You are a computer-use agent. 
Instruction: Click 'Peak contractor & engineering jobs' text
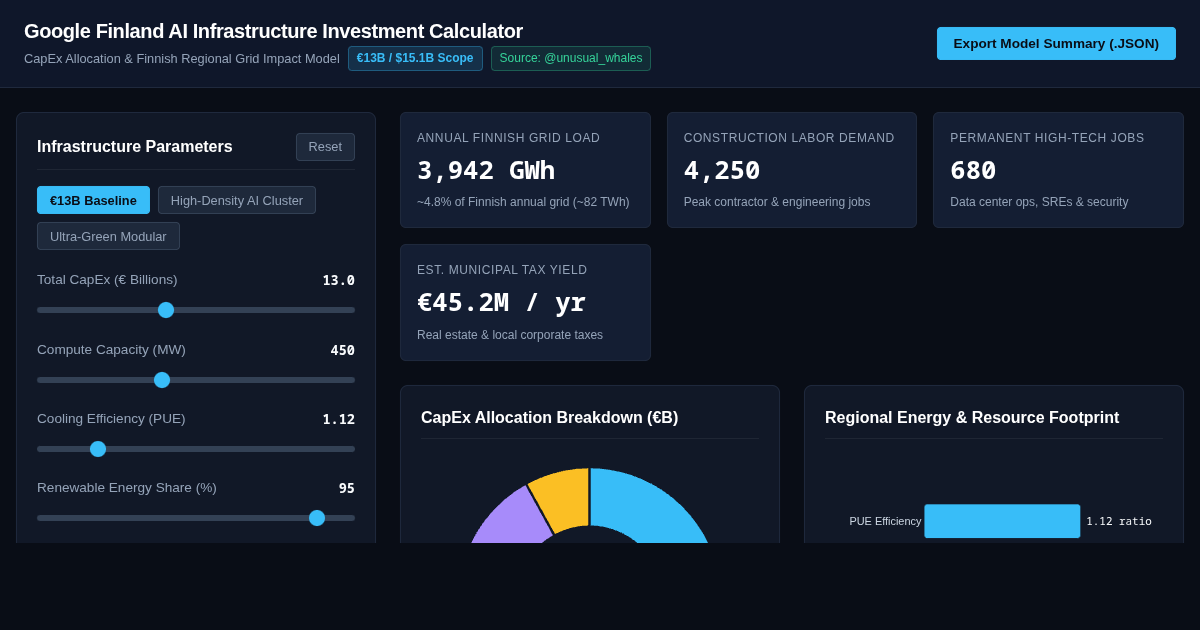[x=777, y=202]
